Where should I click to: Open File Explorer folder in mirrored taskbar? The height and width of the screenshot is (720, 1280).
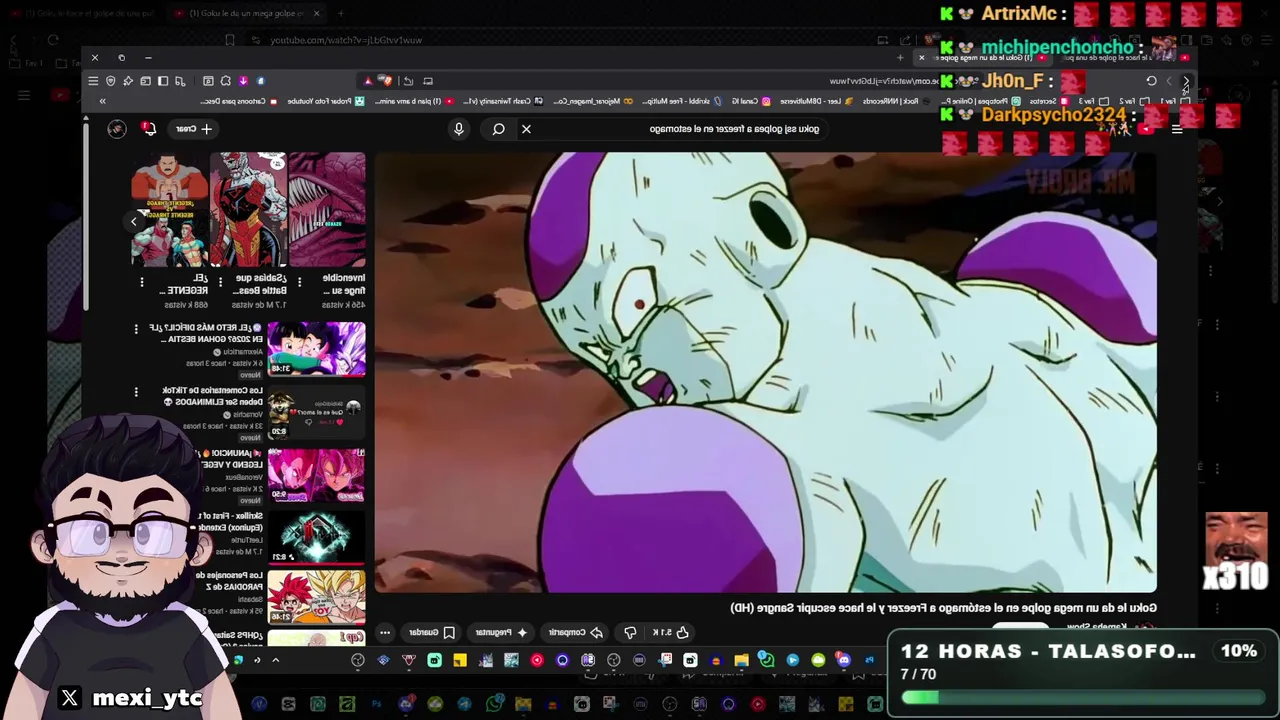tap(741, 660)
